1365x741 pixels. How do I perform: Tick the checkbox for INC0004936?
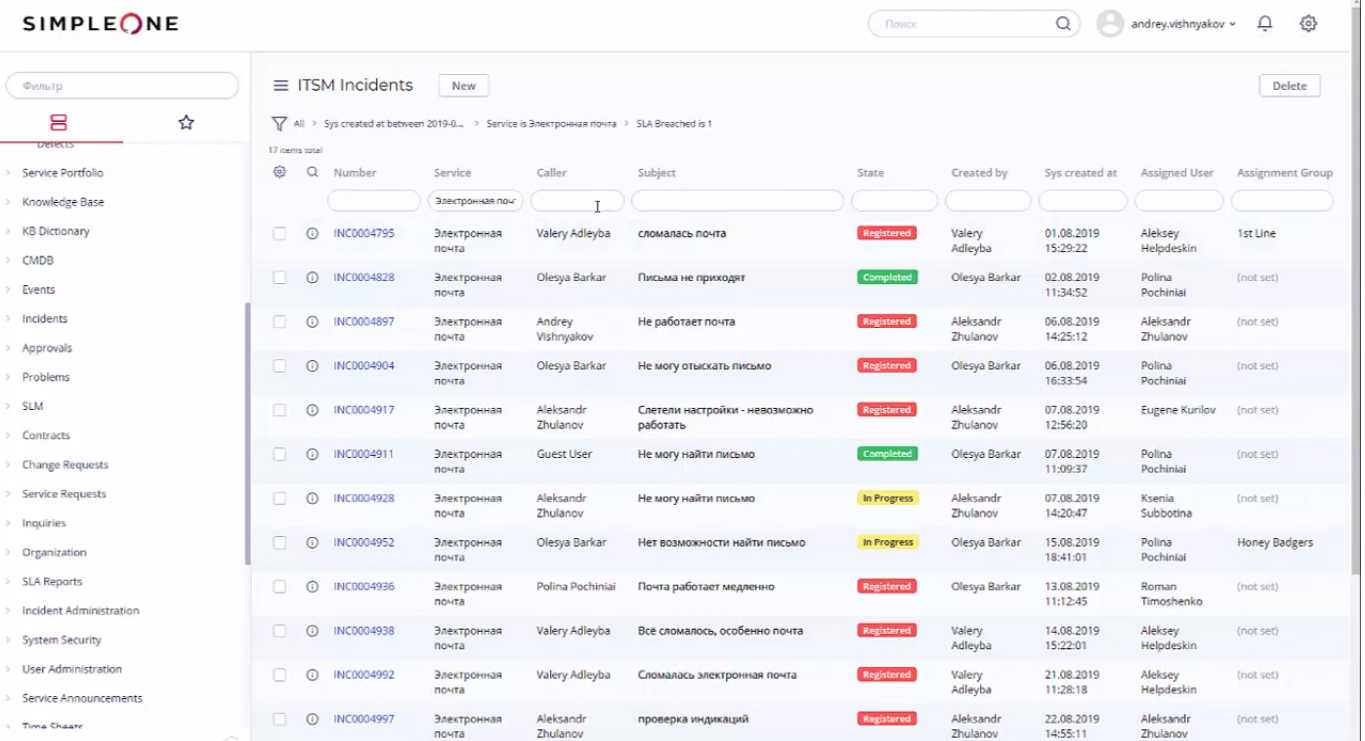click(280, 587)
